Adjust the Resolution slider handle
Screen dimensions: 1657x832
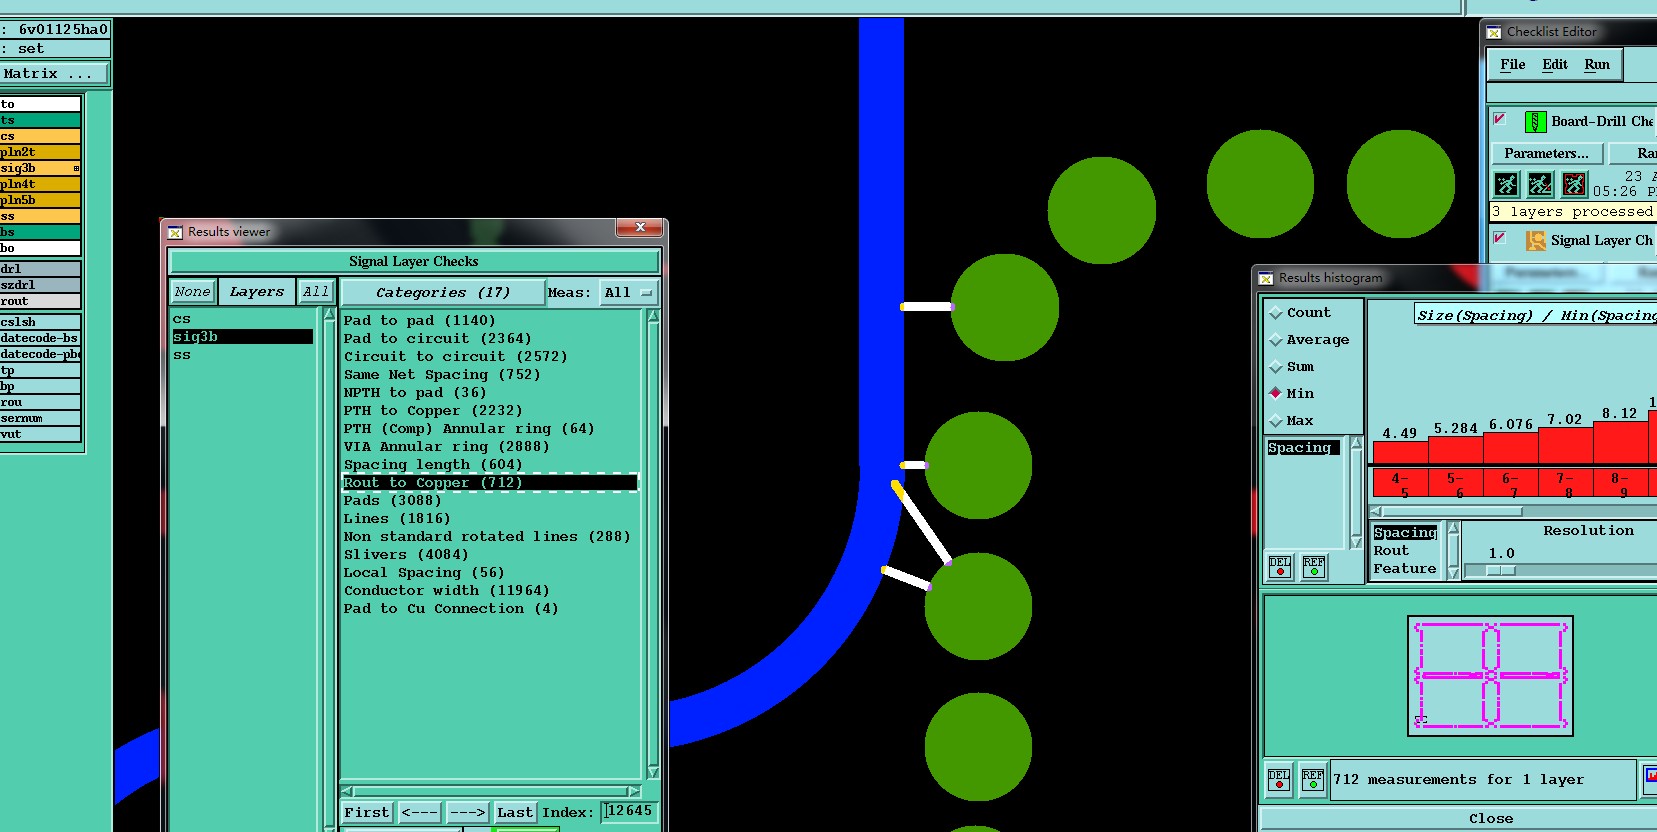(1501, 571)
